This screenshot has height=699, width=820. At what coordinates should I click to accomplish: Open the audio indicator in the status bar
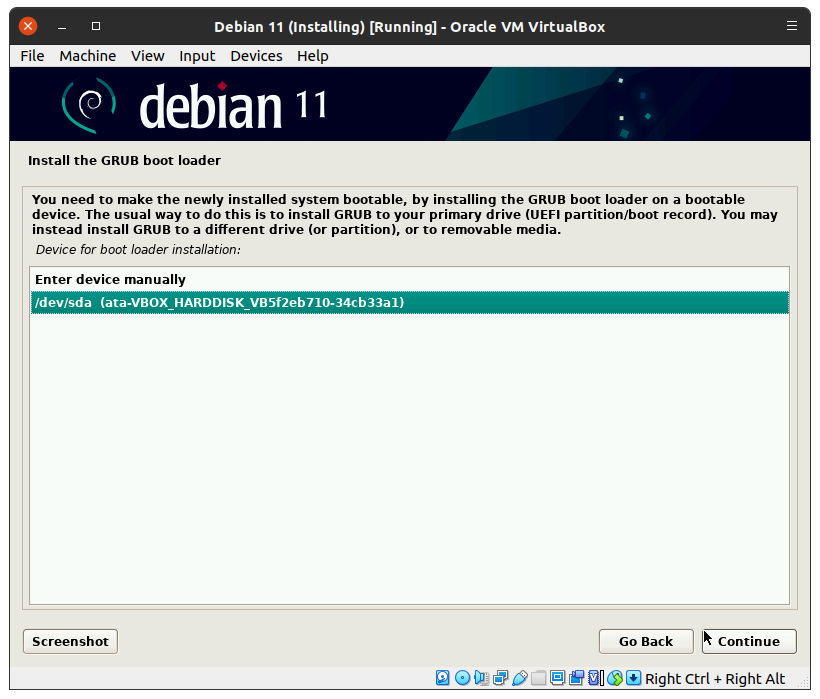(x=481, y=679)
